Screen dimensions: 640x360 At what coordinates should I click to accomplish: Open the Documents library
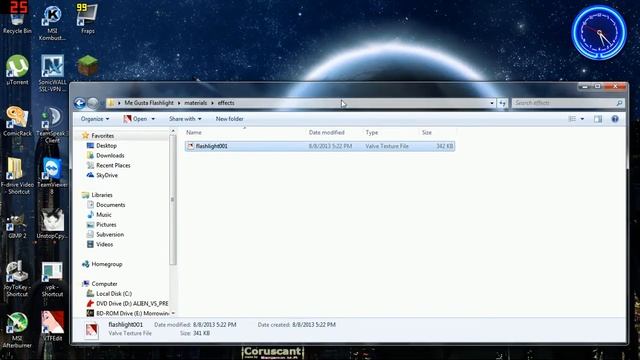pyautogui.click(x=110, y=205)
